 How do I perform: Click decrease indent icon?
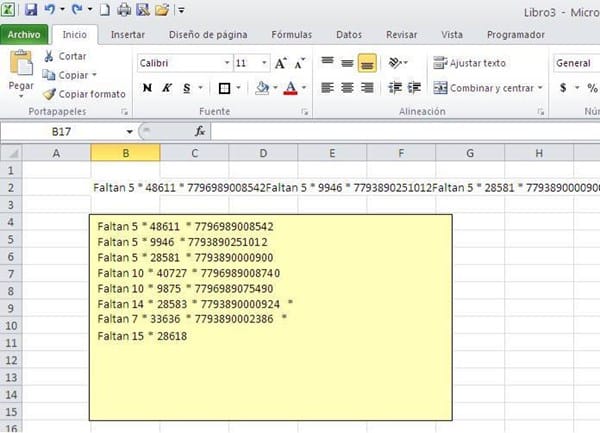tap(395, 88)
